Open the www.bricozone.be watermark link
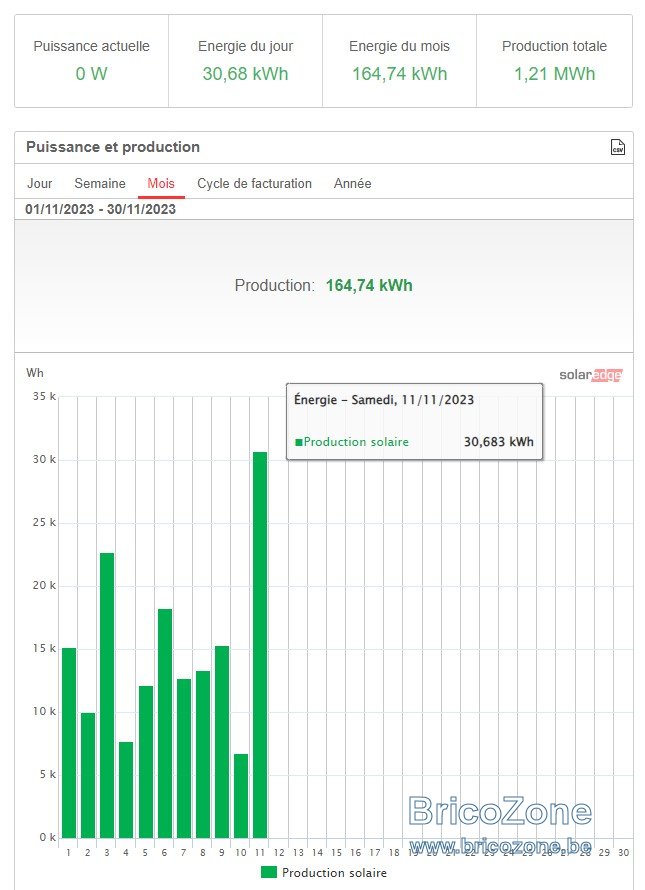This screenshot has width=645, height=890. [x=500, y=846]
